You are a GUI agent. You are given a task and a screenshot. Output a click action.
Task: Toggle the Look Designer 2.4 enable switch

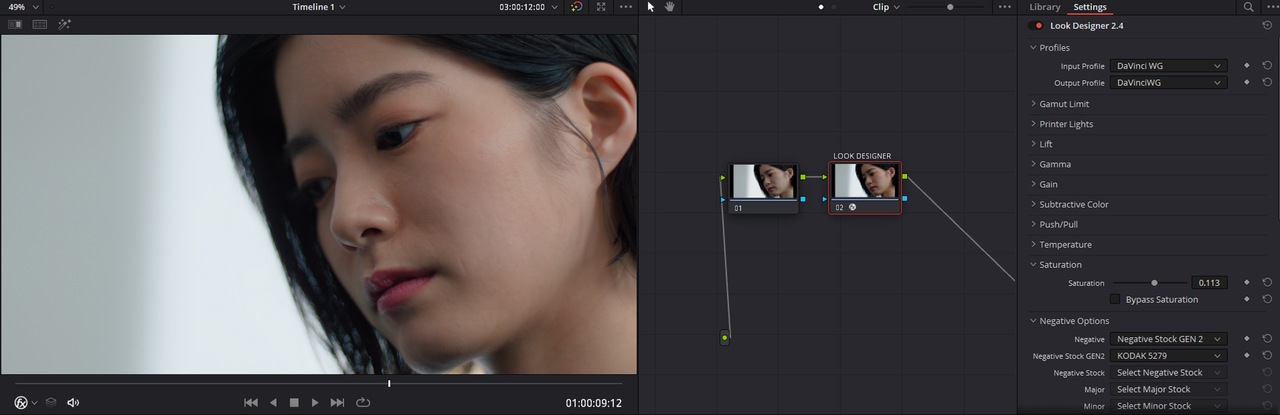pos(1036,25)
